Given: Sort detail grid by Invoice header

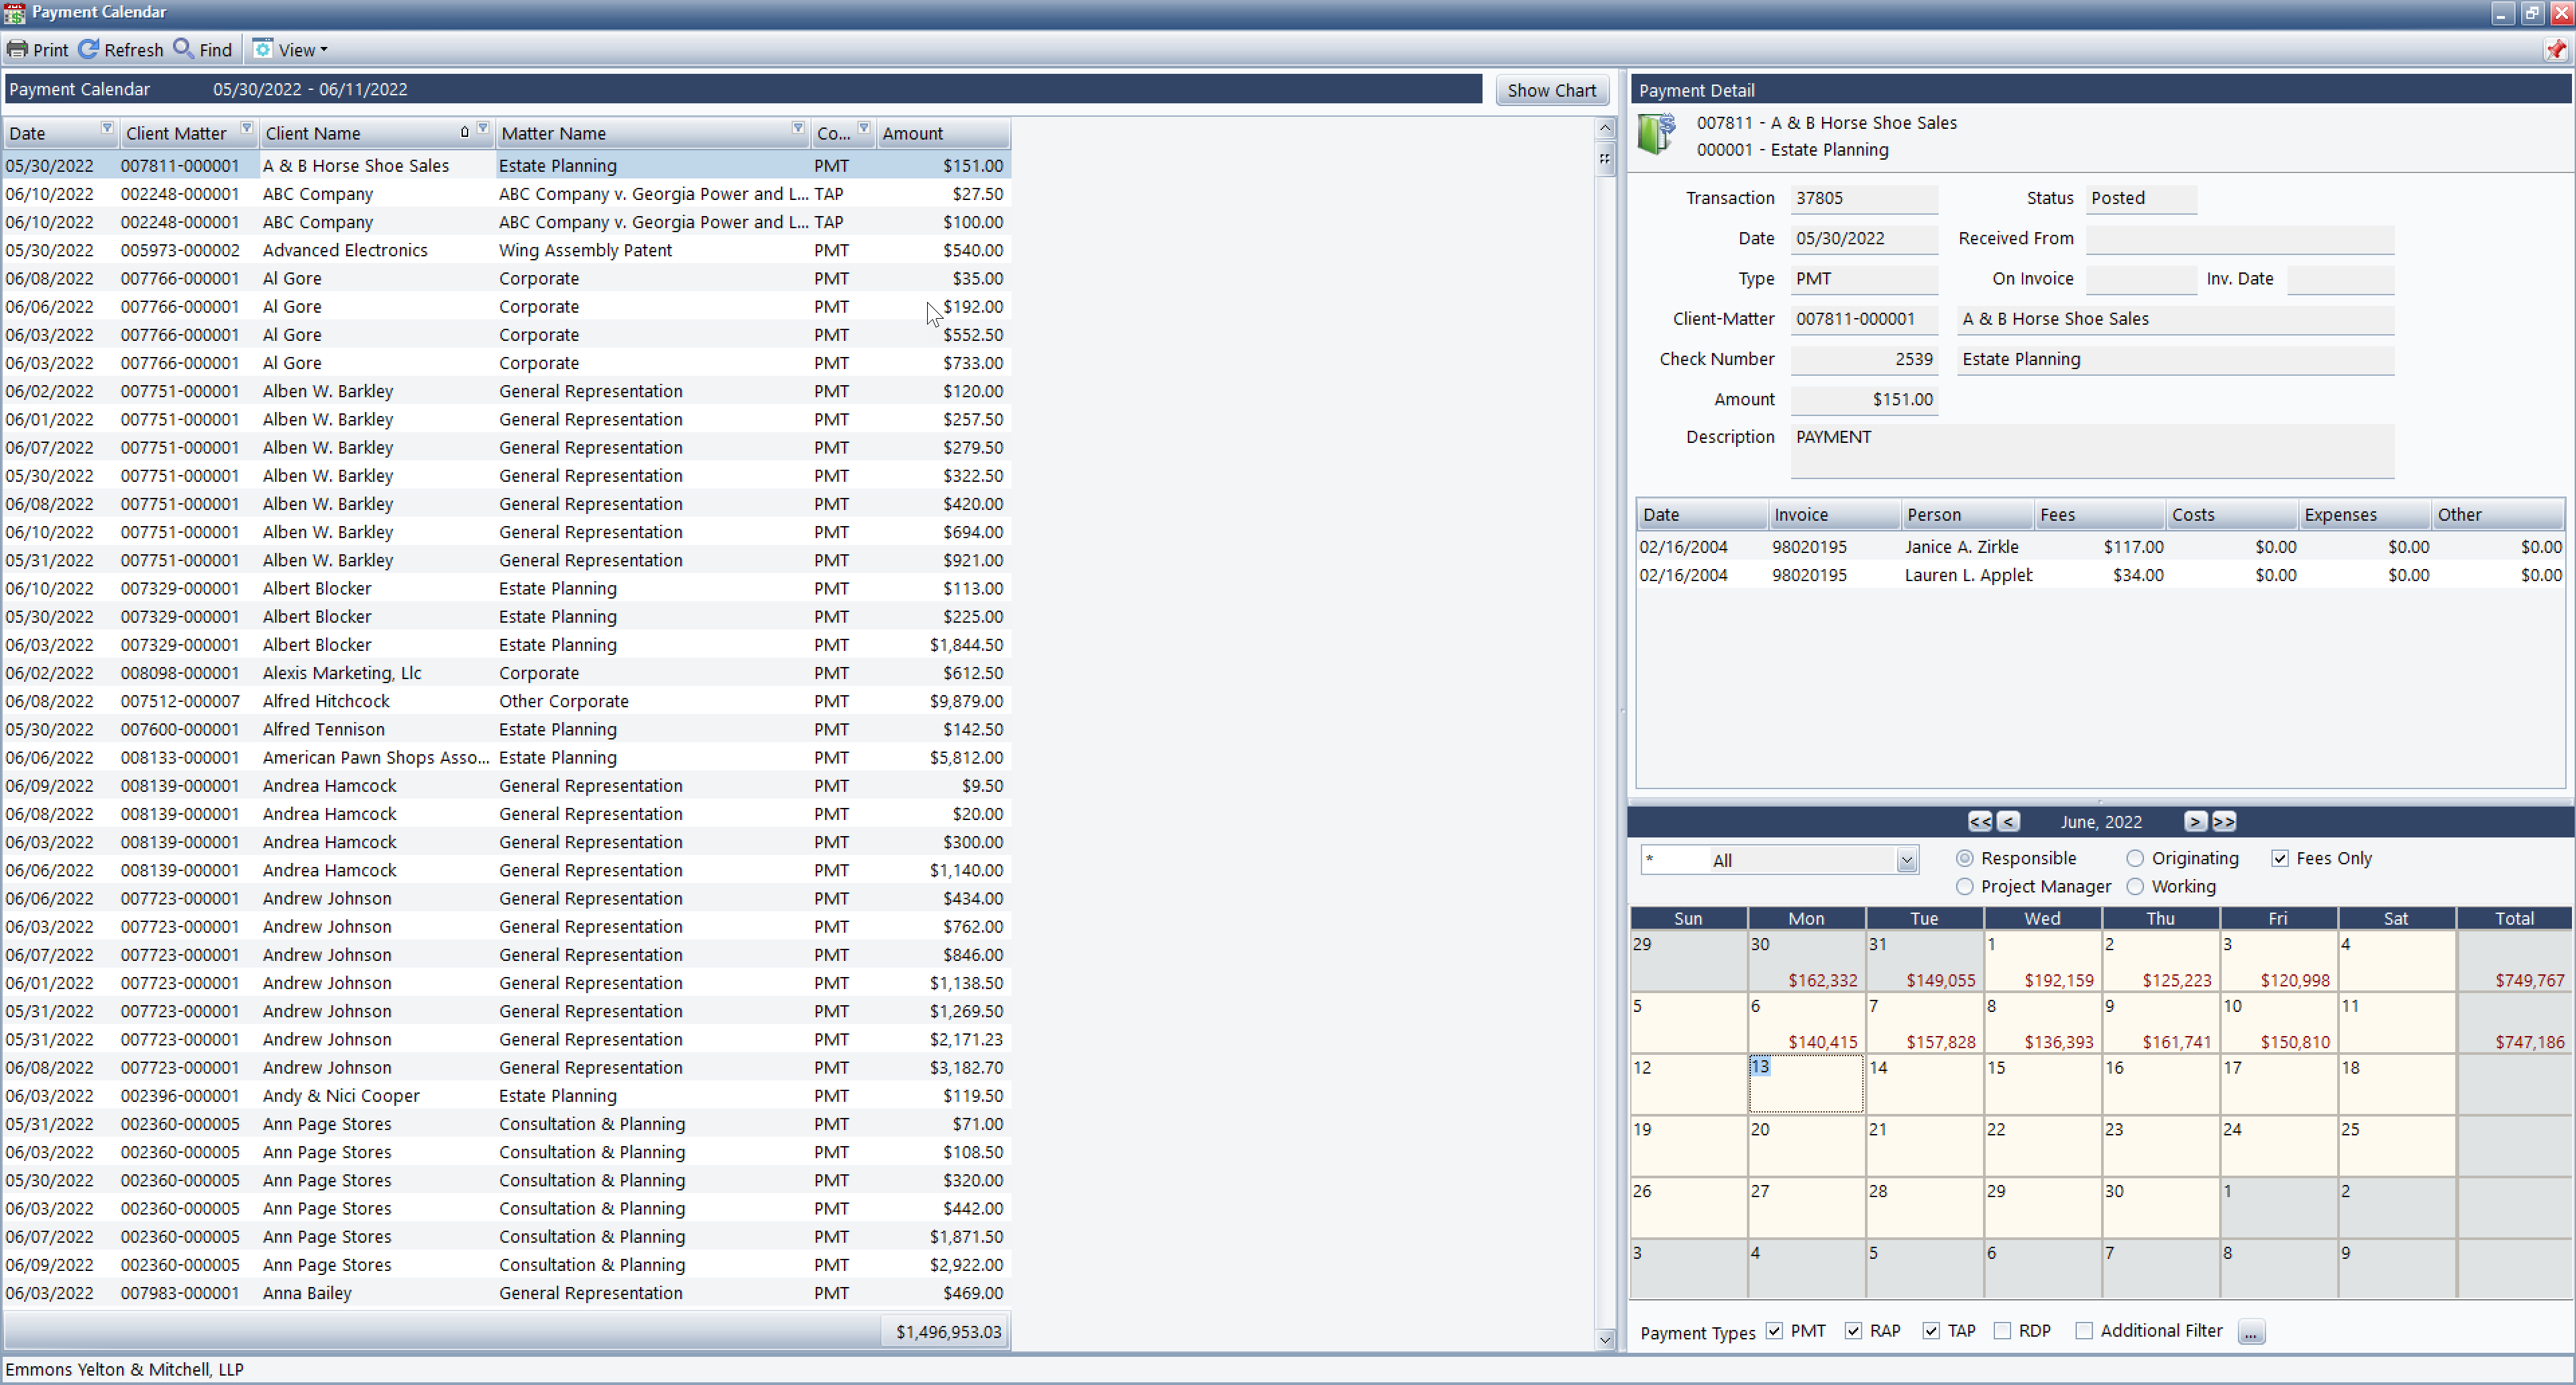Looking at the screenshot, I should 1834,515.
